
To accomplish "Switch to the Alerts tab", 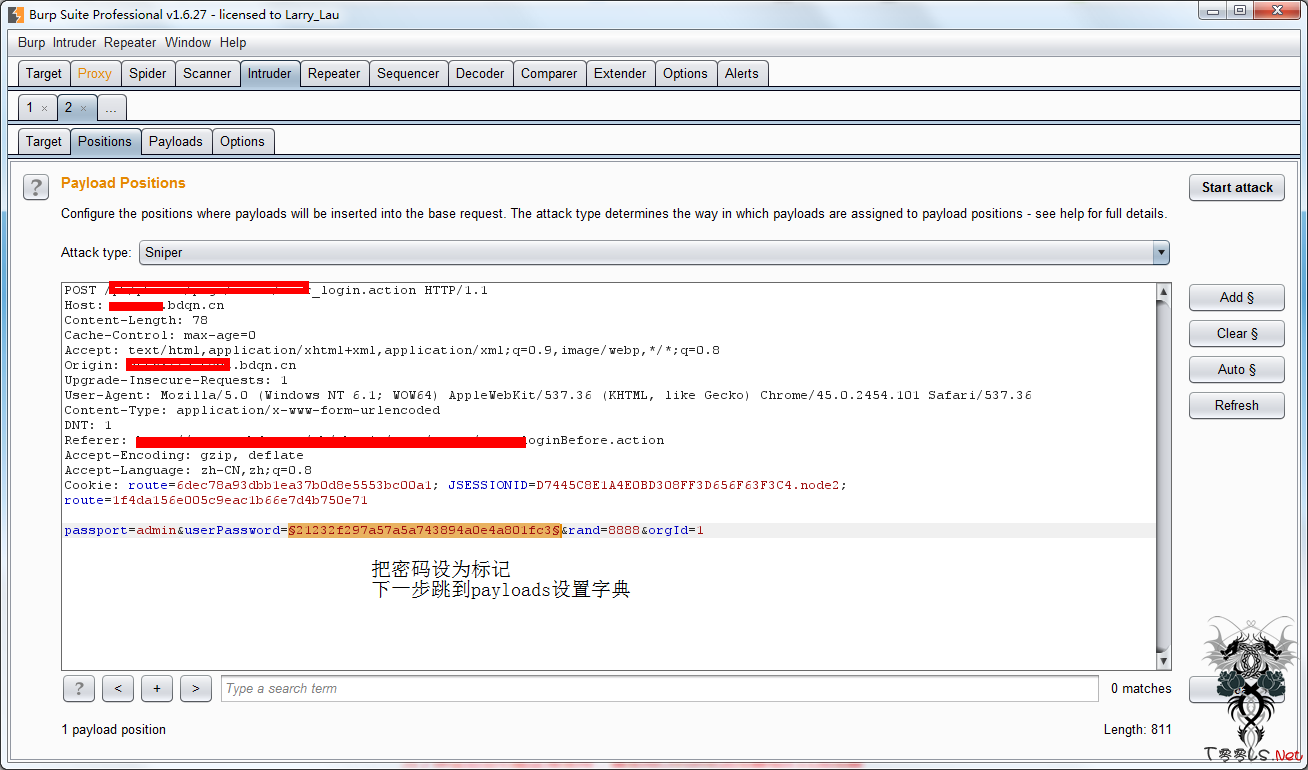I will tap(742, 73).
